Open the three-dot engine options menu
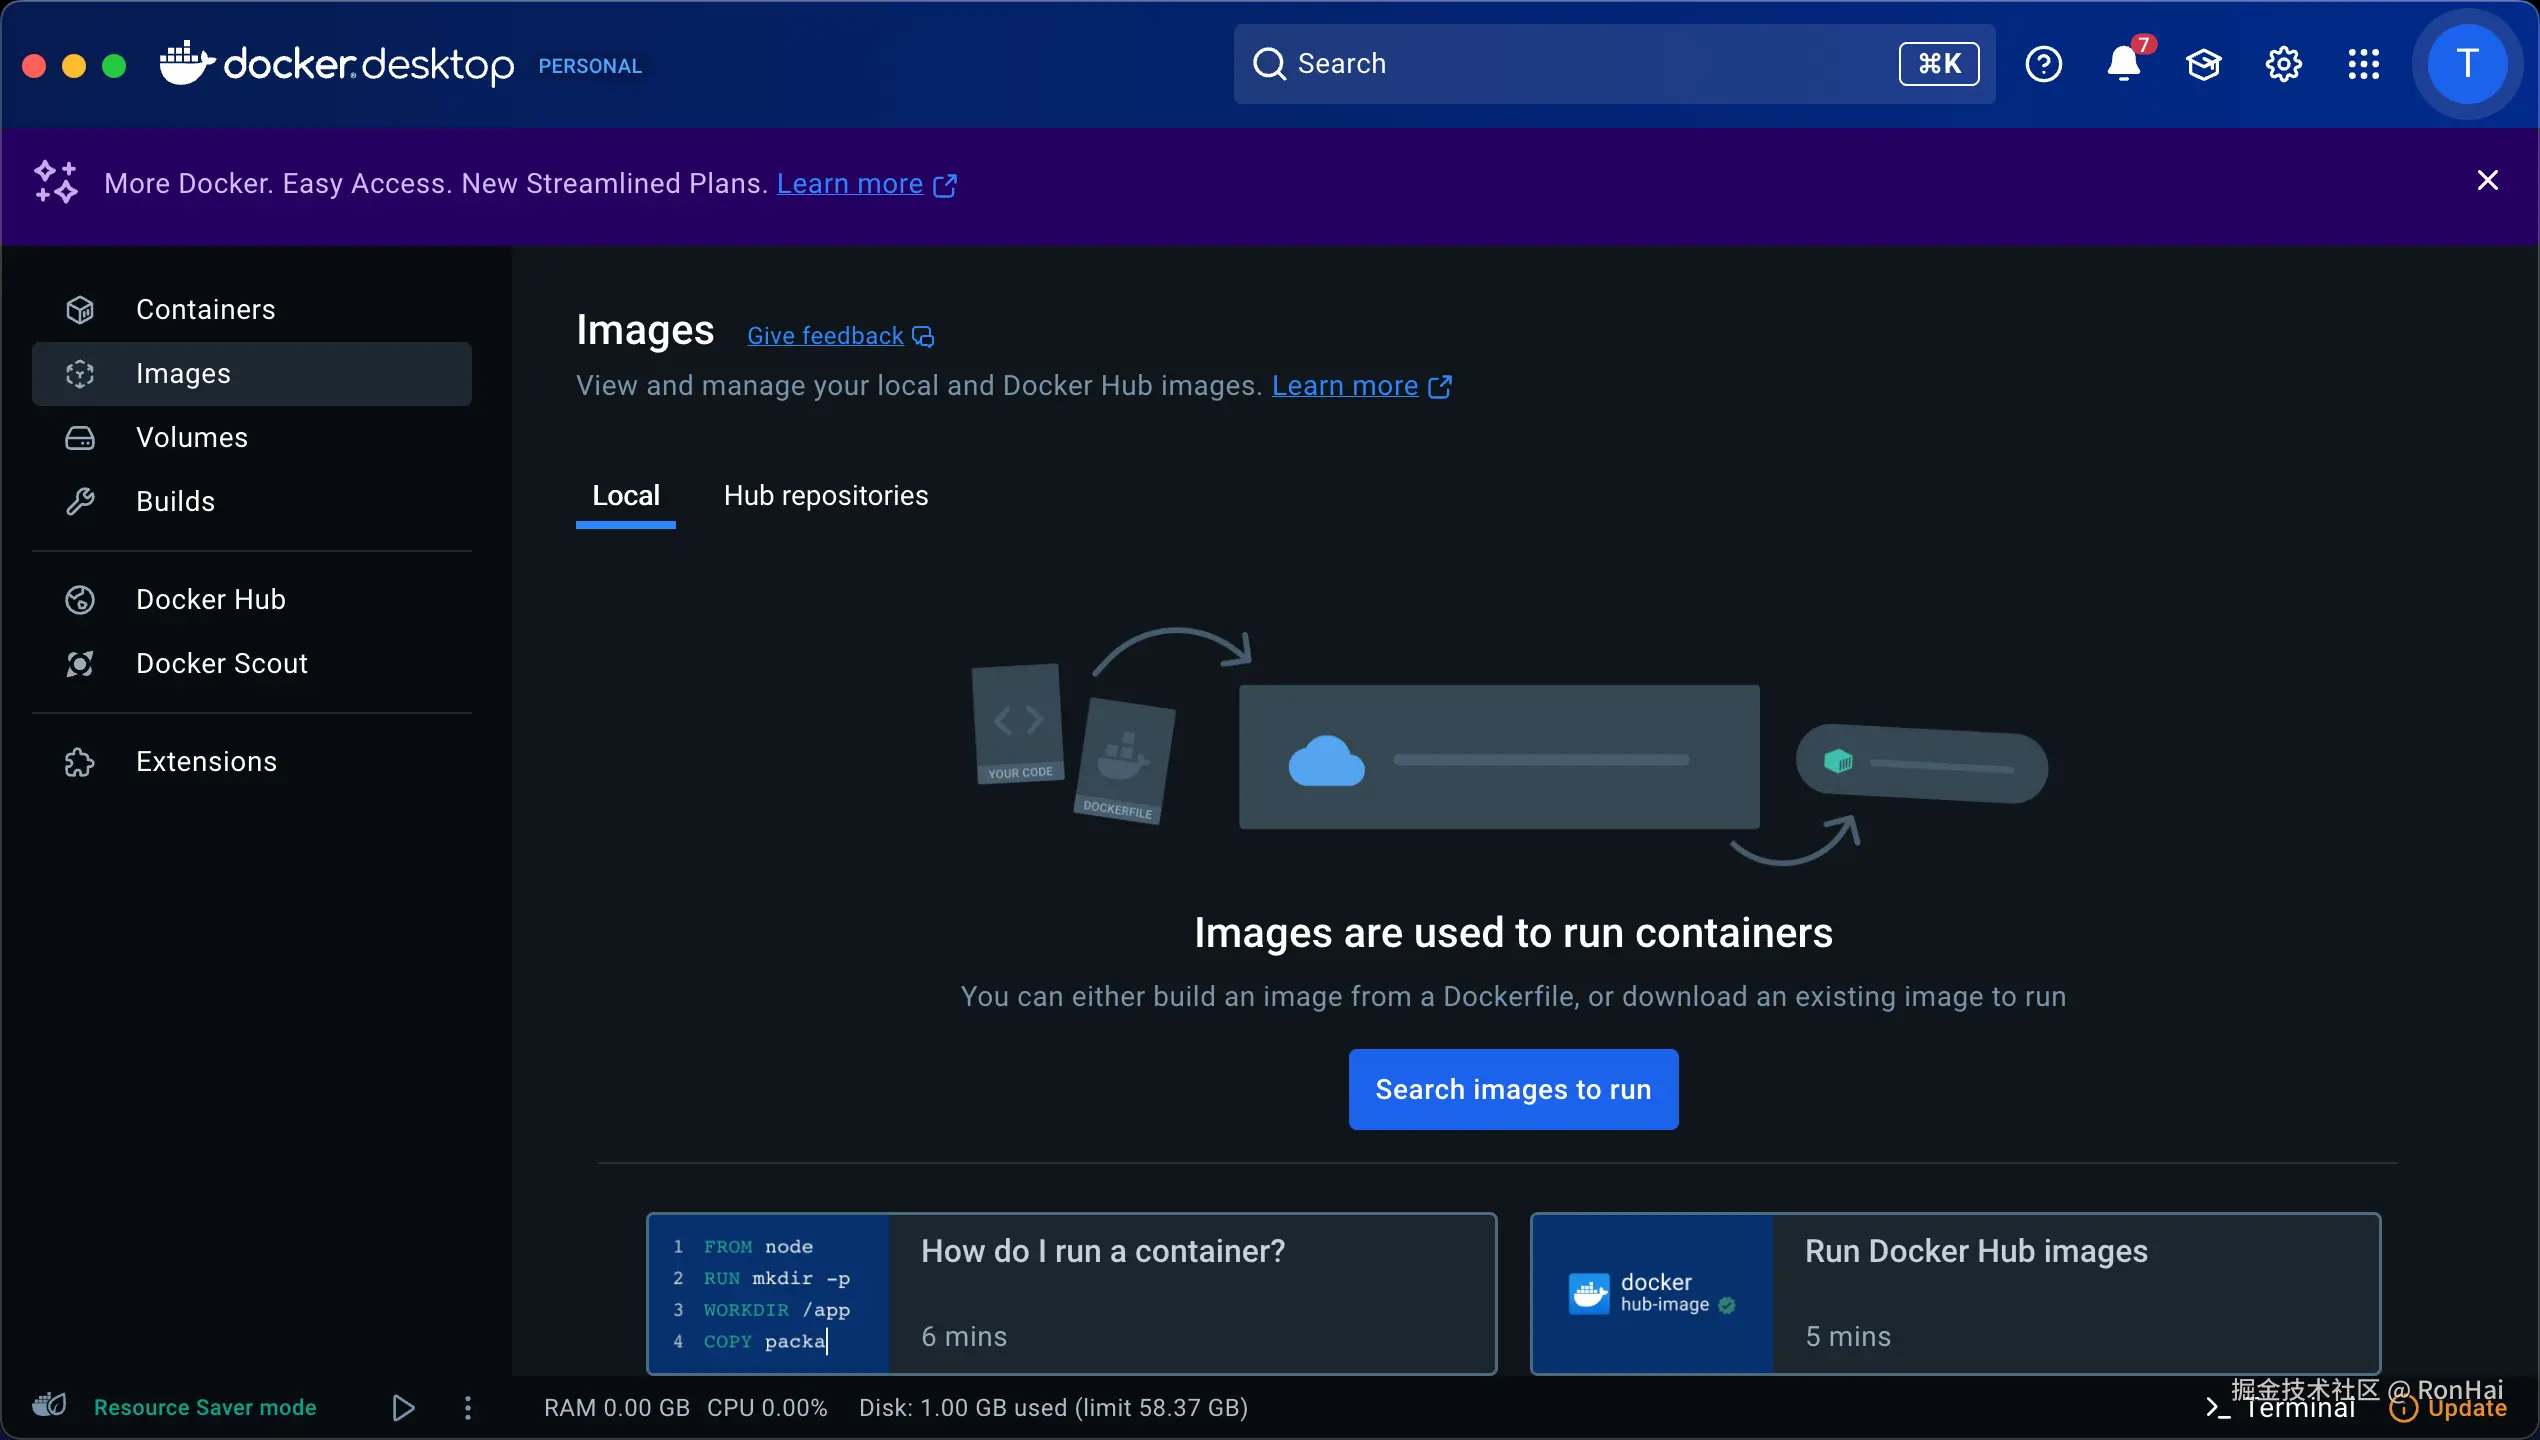Screen dimensions: 2540x1440 [x=467, y=1408]
